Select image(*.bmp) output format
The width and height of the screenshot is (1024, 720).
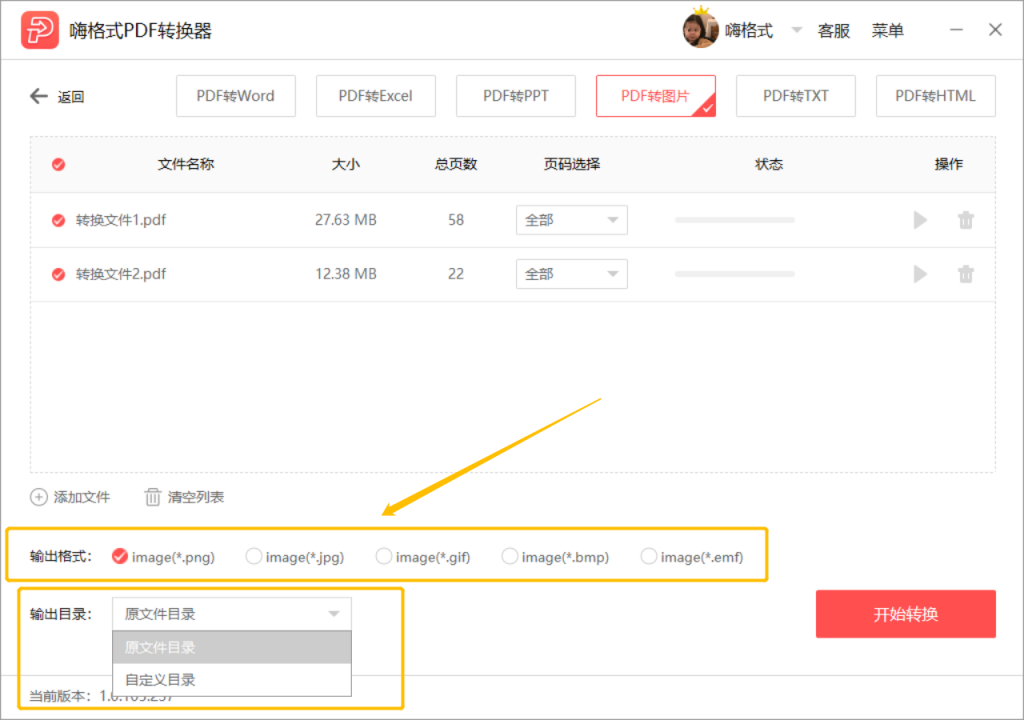509,556
